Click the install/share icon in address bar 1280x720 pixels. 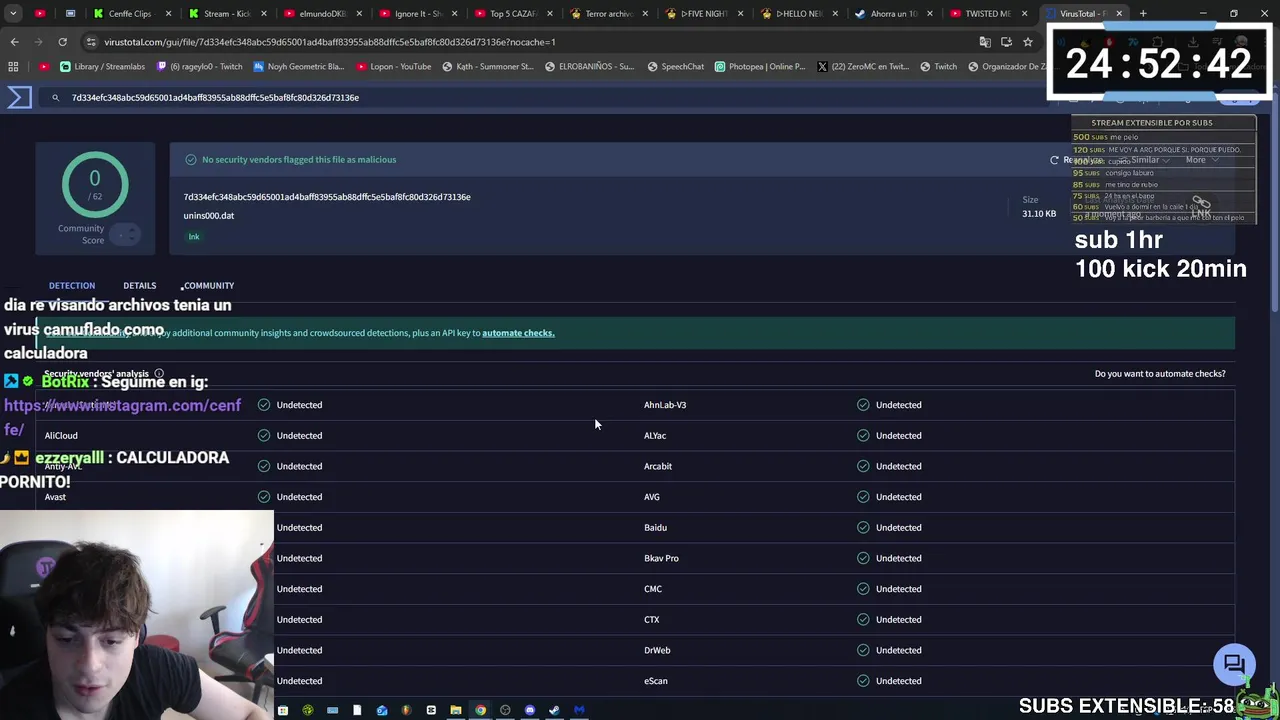pos(1006,42)
